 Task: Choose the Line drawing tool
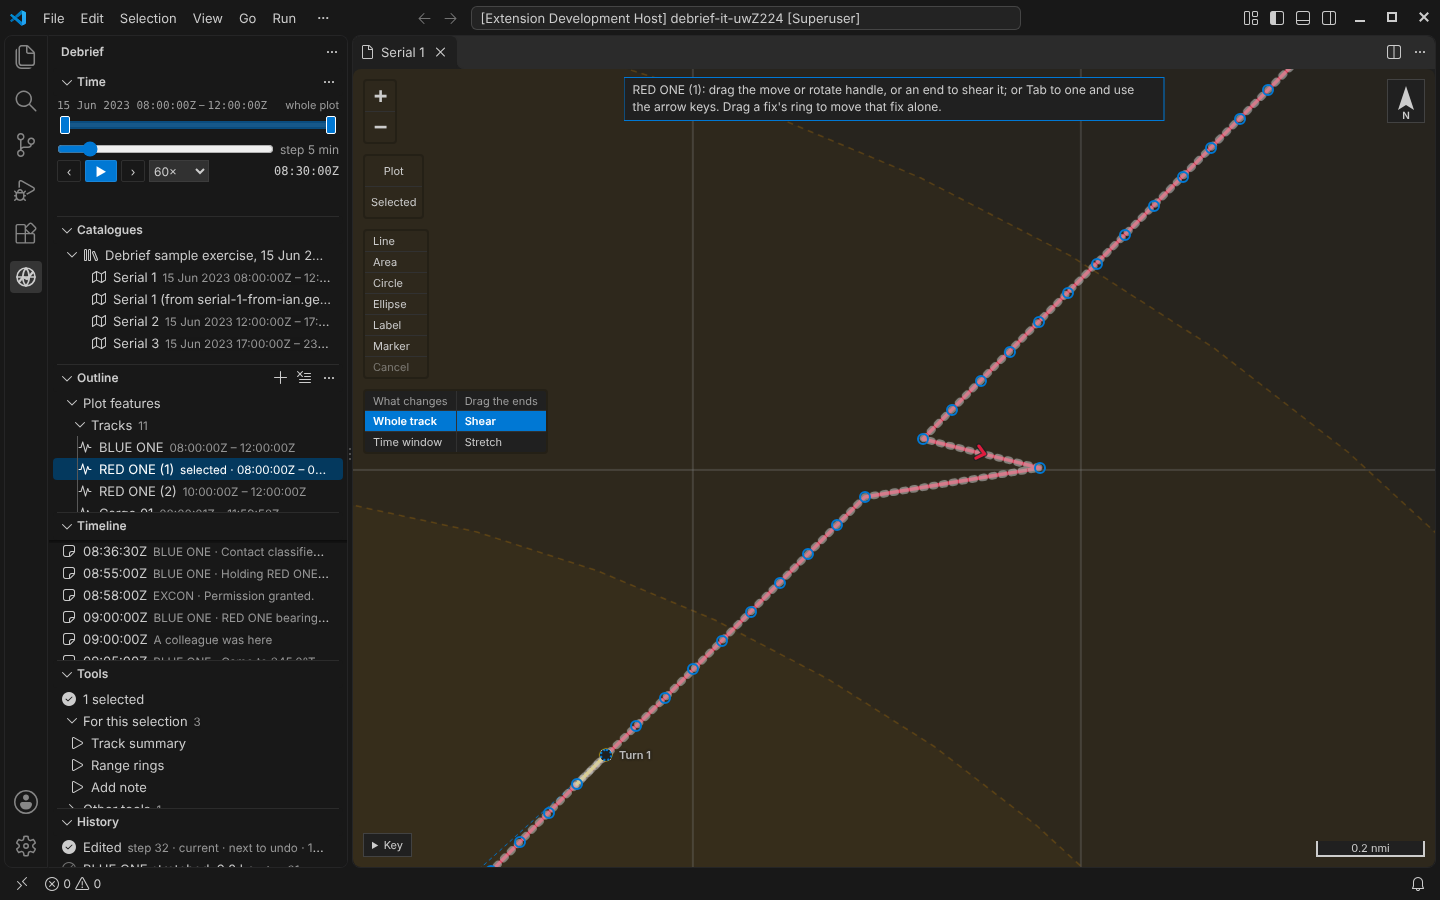click(x=396, y=241)
